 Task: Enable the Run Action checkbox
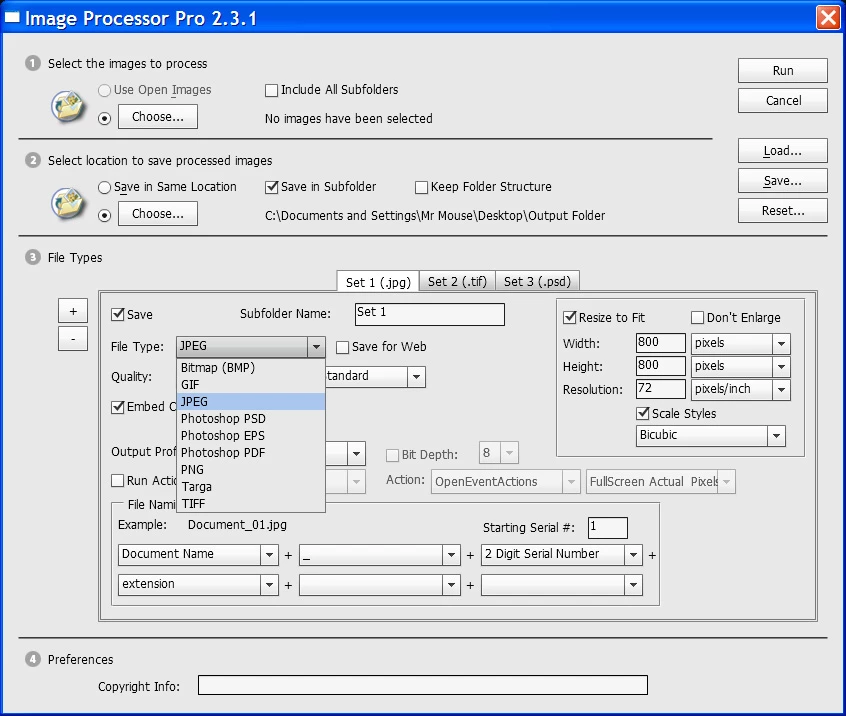pos(118,480)
